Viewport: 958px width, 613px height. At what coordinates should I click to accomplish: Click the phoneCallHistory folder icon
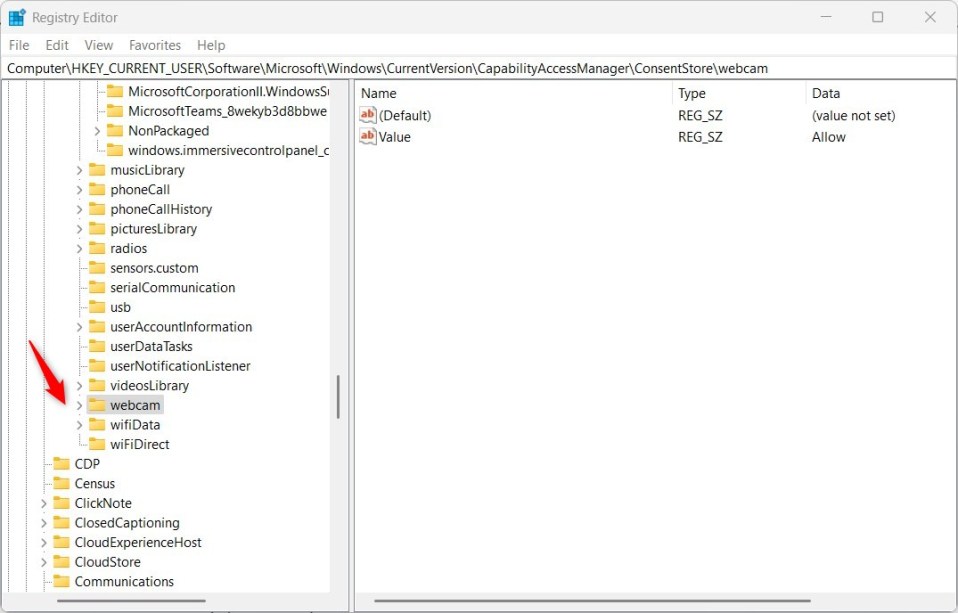(97, 209)
